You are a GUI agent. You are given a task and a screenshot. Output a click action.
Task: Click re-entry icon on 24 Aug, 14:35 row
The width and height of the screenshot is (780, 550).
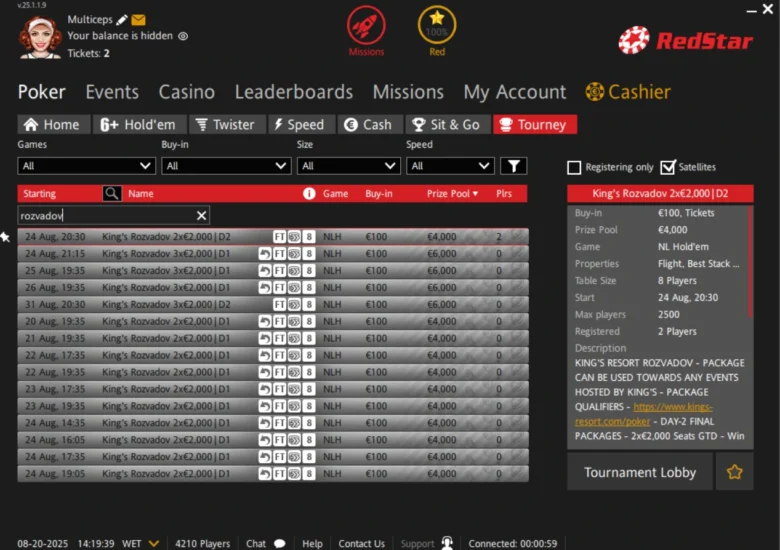(265, 423)
